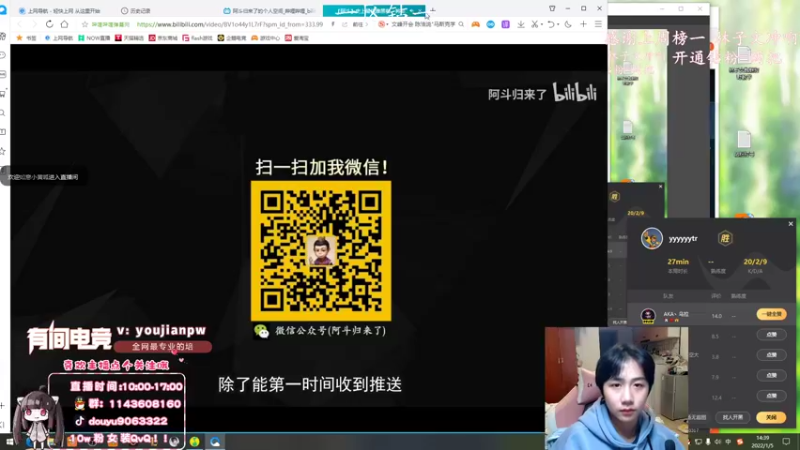Focus the bilibili URL address bar
The width and height of the screenshot is (800, 450).
230,24
